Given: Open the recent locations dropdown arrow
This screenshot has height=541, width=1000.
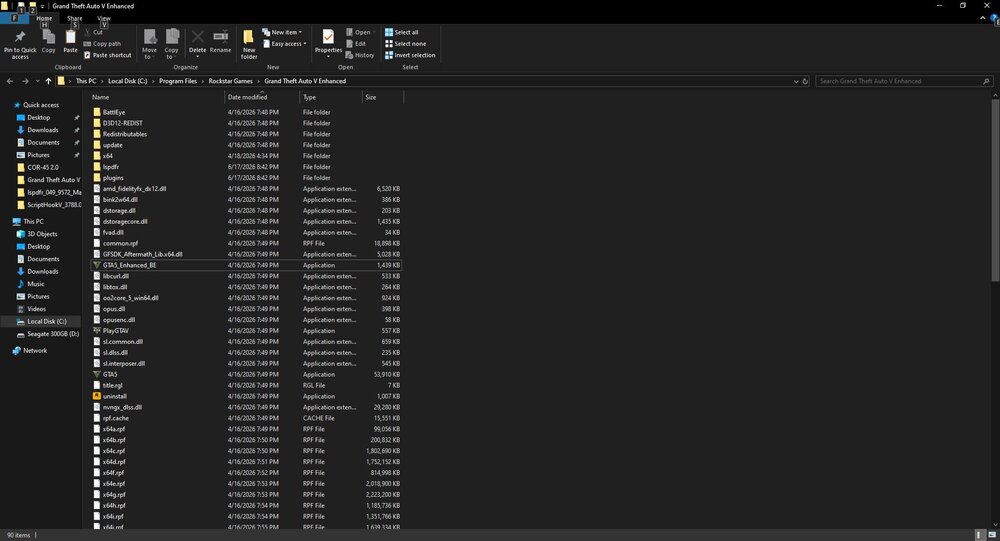Looking at the screenshot, I should click(x=38, y=81).
